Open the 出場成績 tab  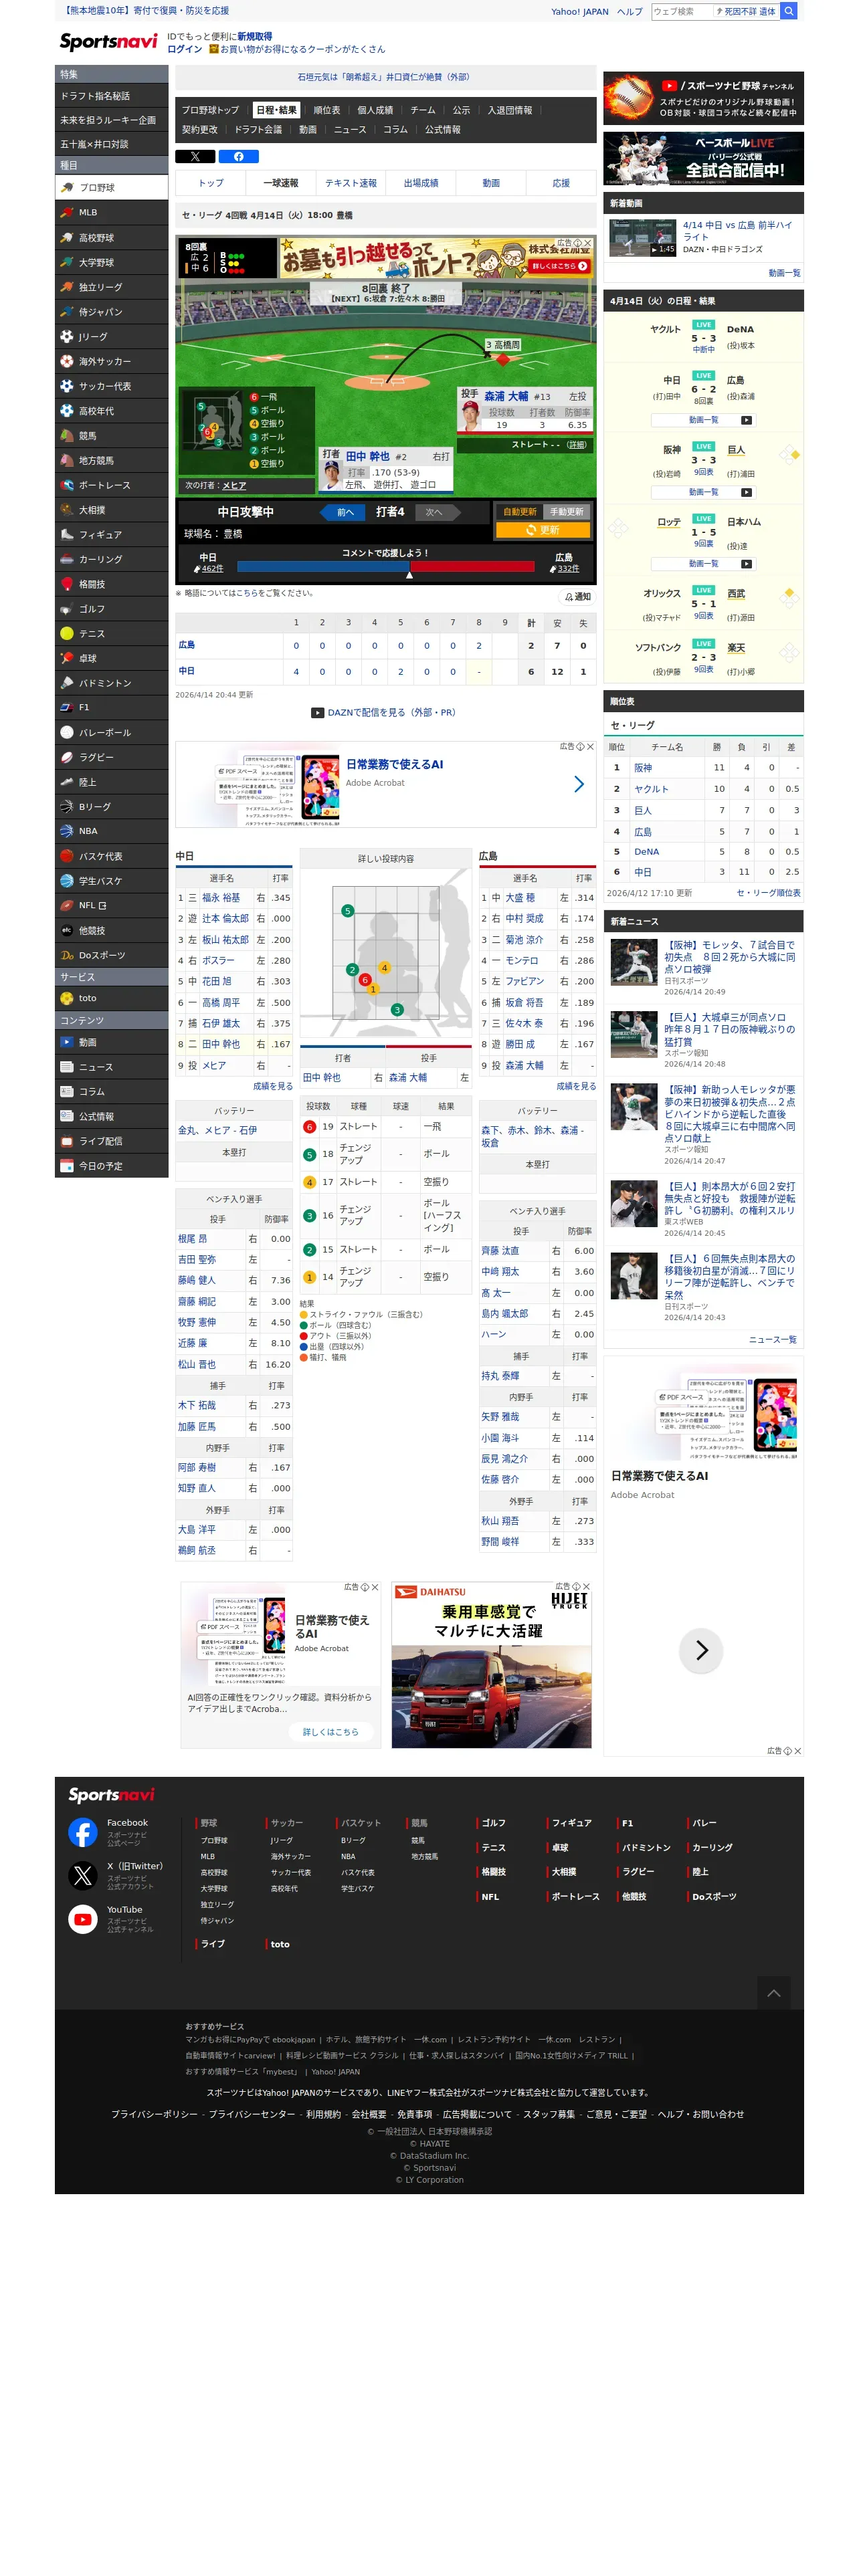(421, 183)
